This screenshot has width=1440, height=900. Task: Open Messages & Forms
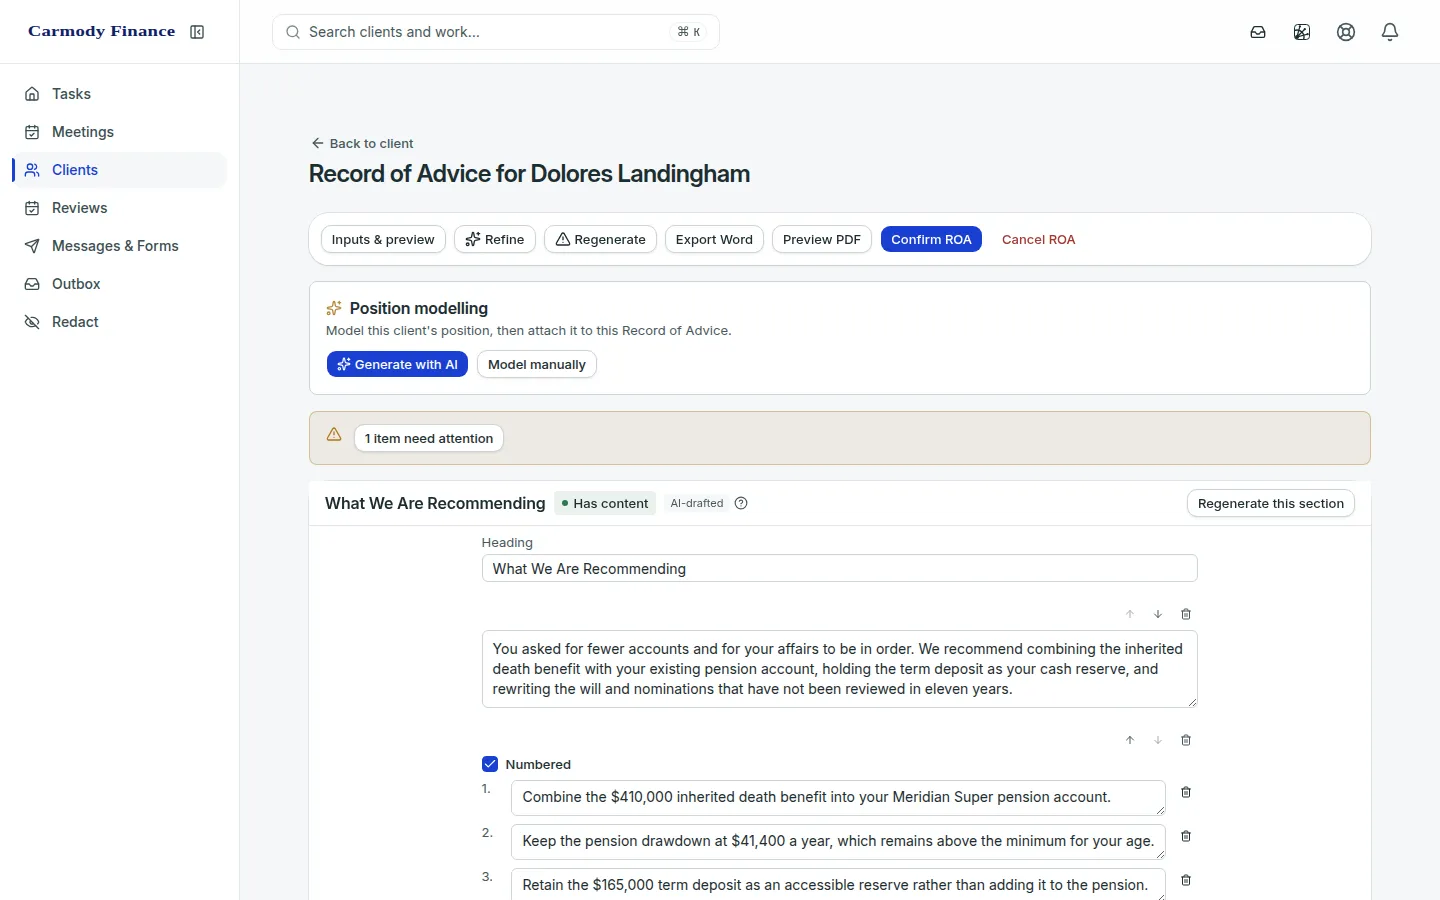(120, 246)
